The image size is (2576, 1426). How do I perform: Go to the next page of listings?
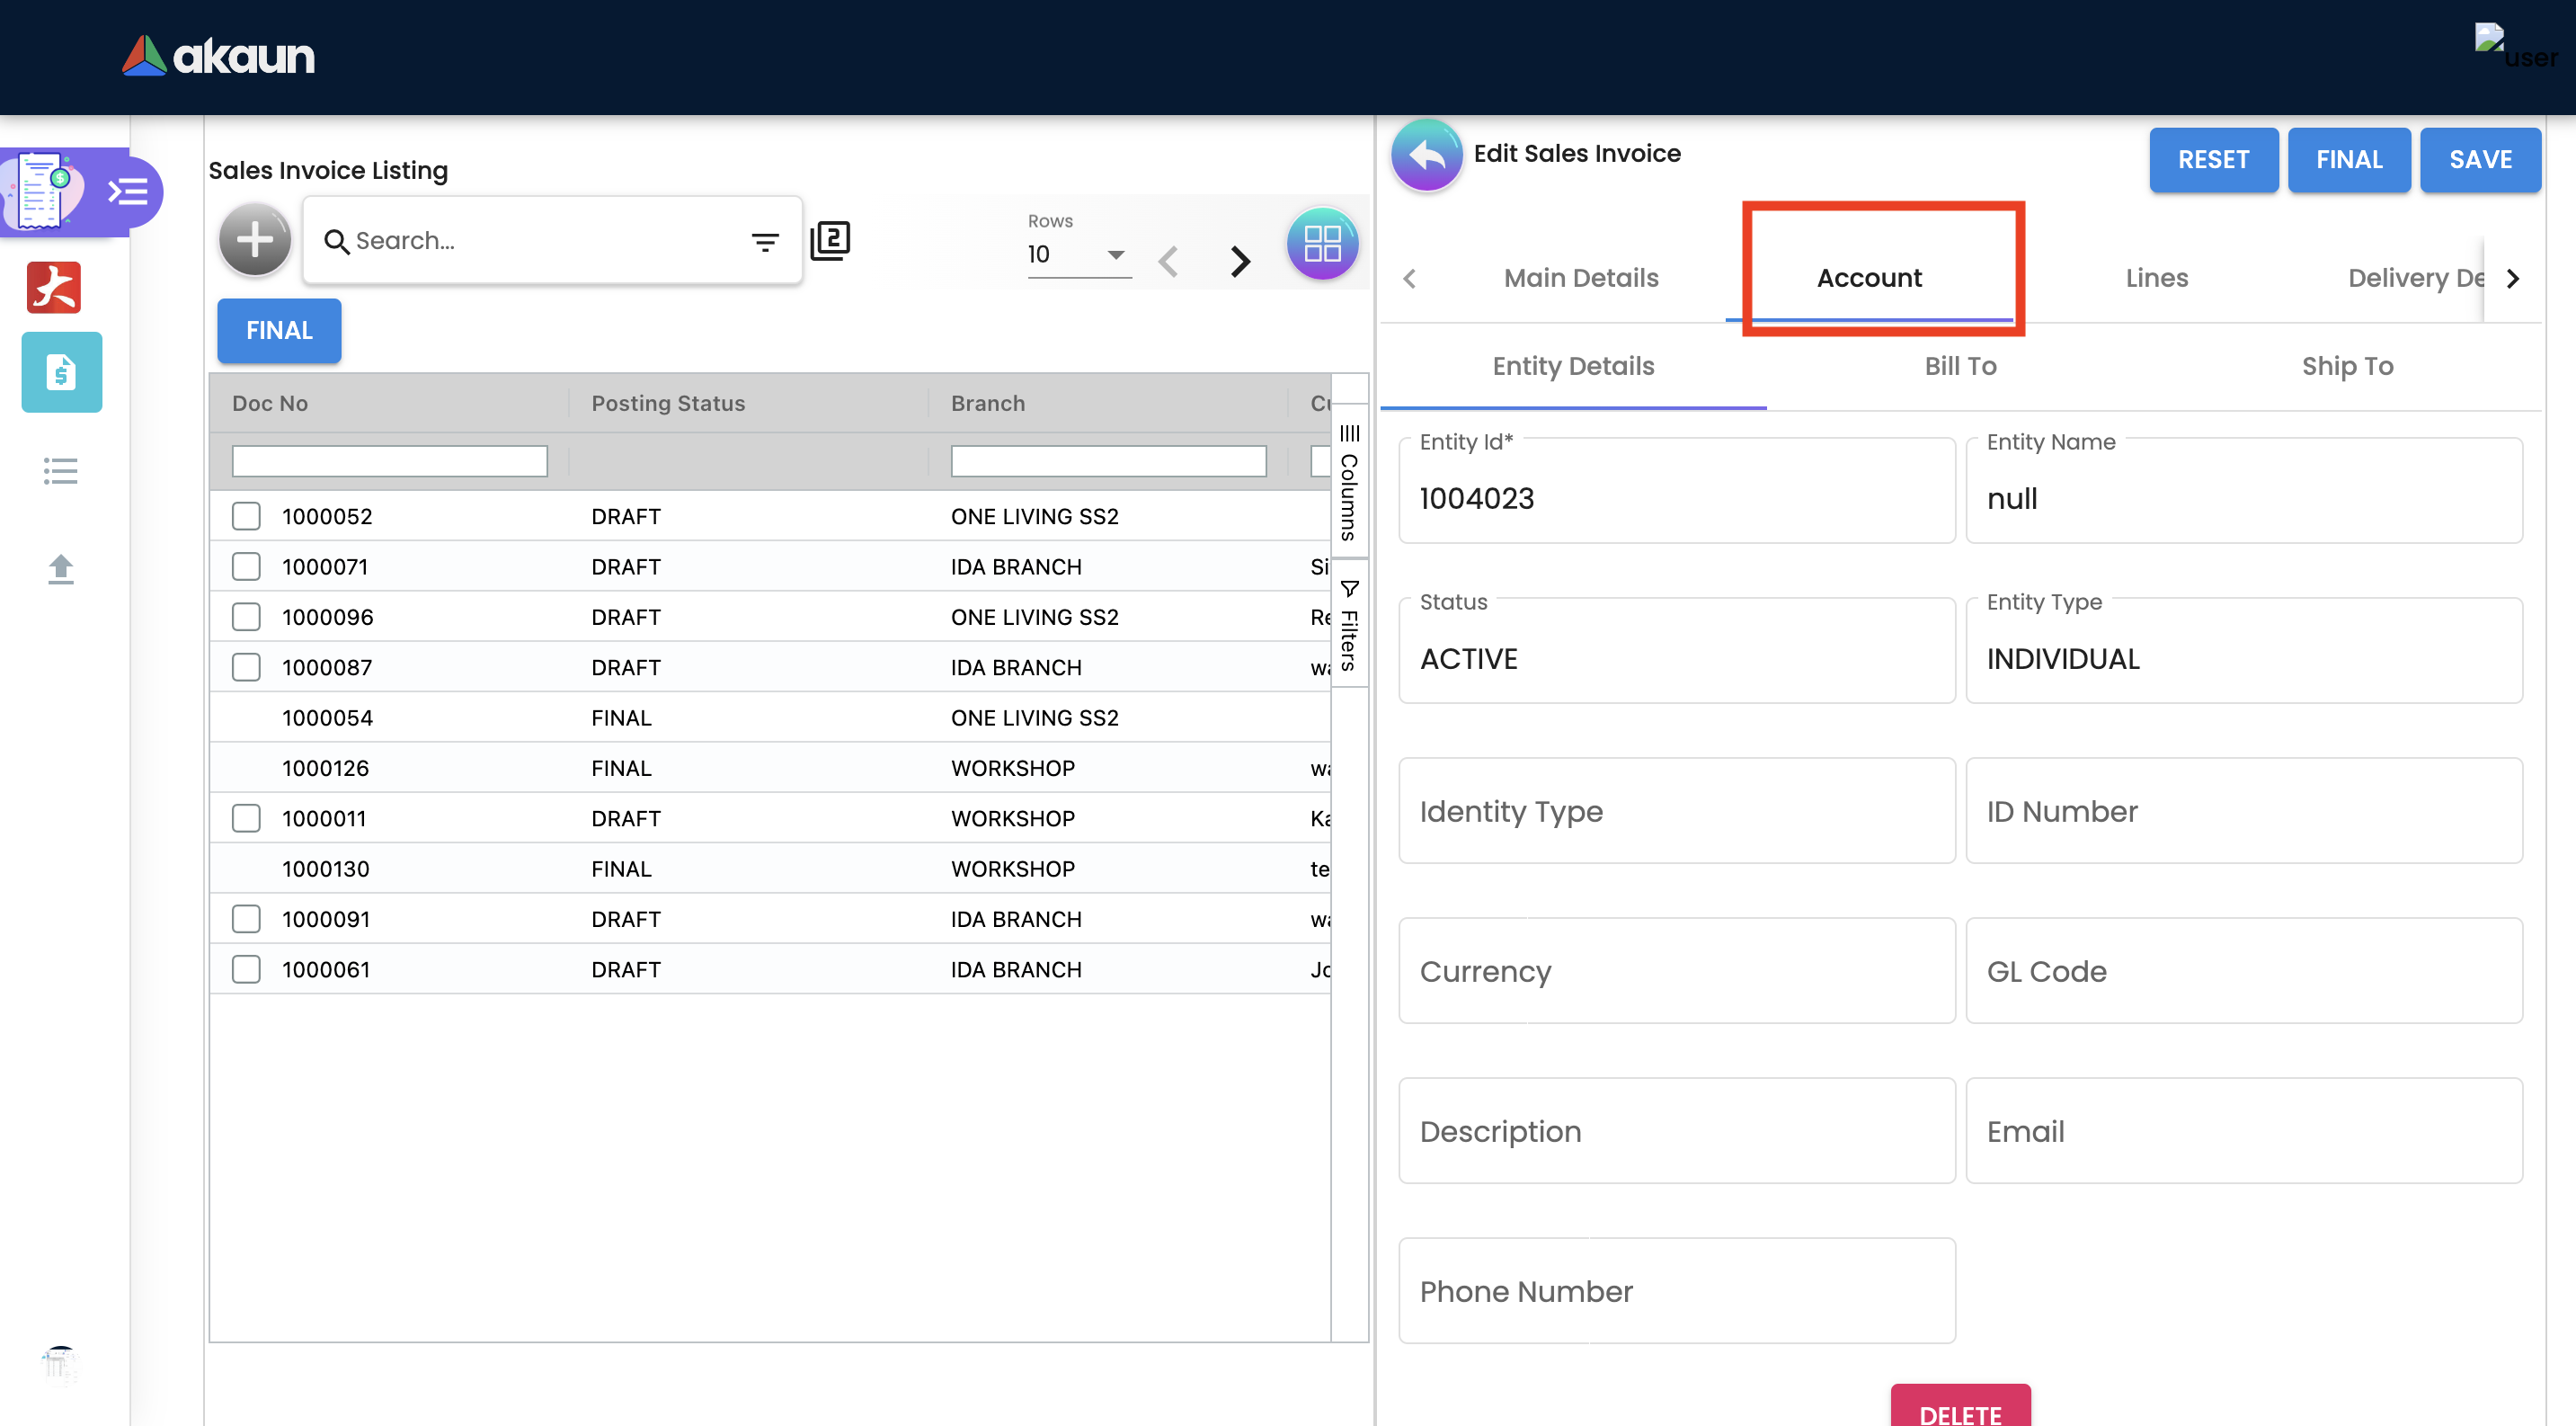1240,261
